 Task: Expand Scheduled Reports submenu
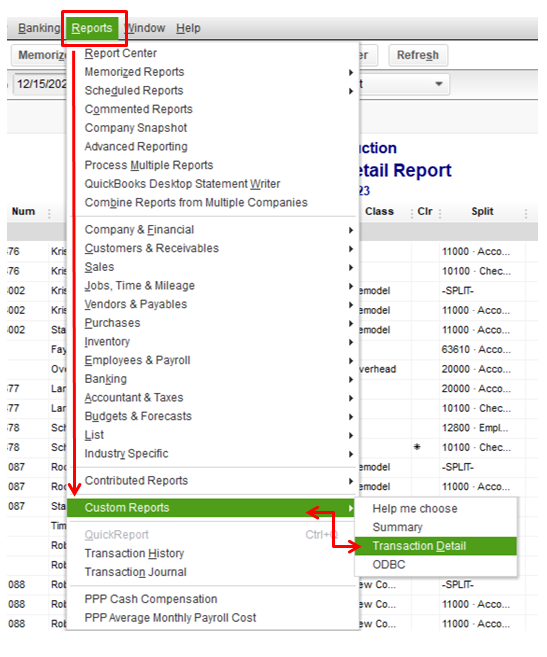coord(213,91)
